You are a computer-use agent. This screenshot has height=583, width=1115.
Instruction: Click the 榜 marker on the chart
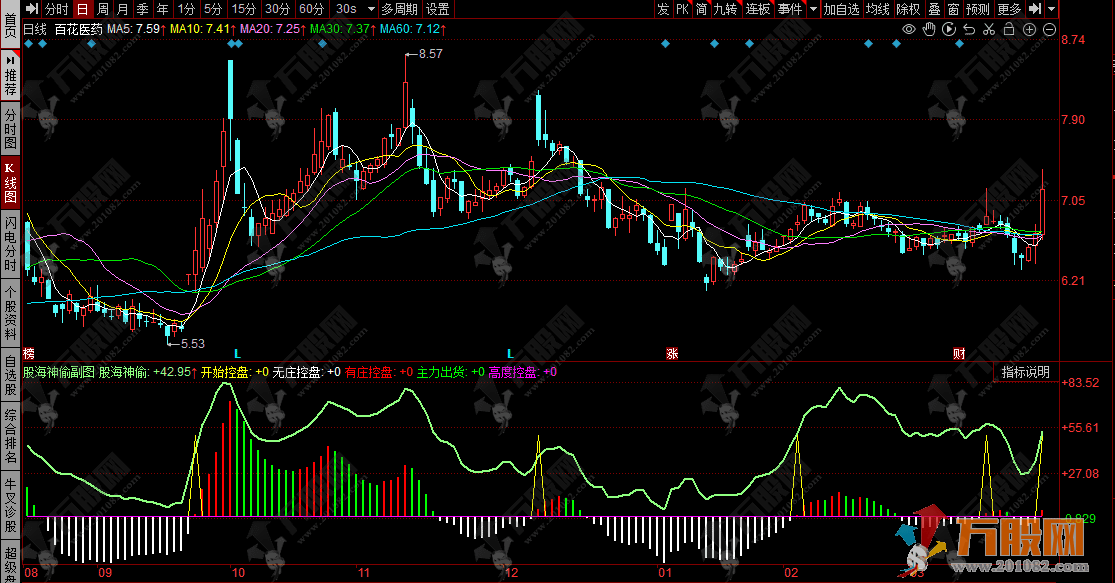28,353
